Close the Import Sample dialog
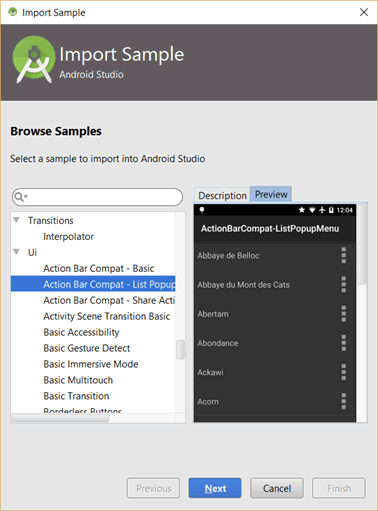 click(x=364, y=12)
